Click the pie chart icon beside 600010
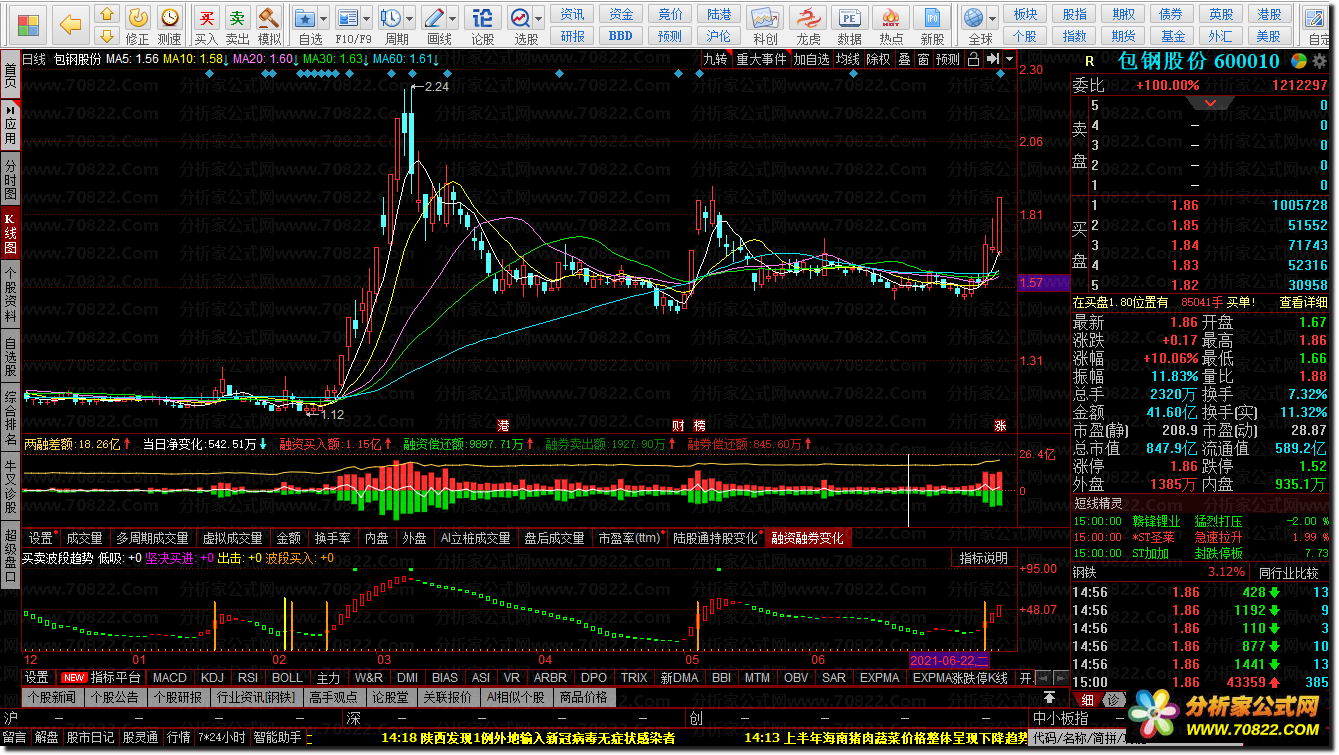The height and width of the screenshot is (755, 1339). (x=1298, y=61)
